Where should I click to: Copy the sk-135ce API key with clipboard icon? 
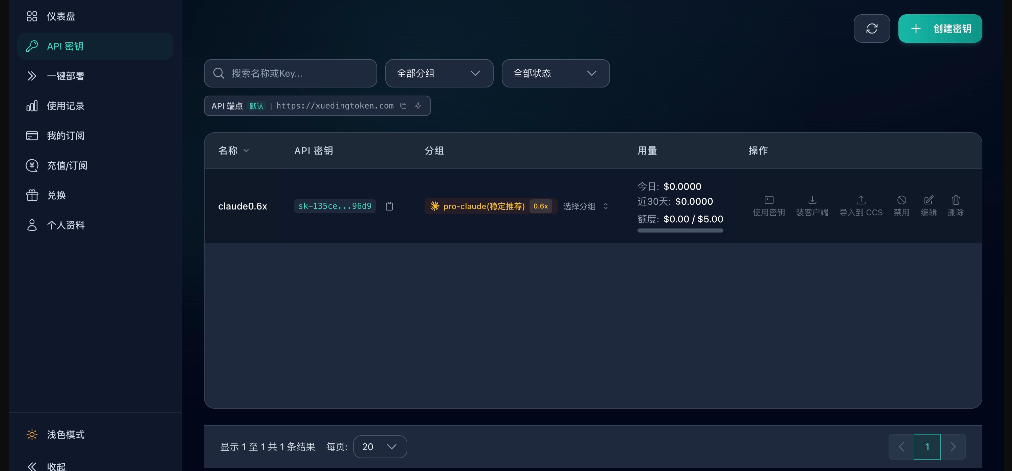point(389,206)
